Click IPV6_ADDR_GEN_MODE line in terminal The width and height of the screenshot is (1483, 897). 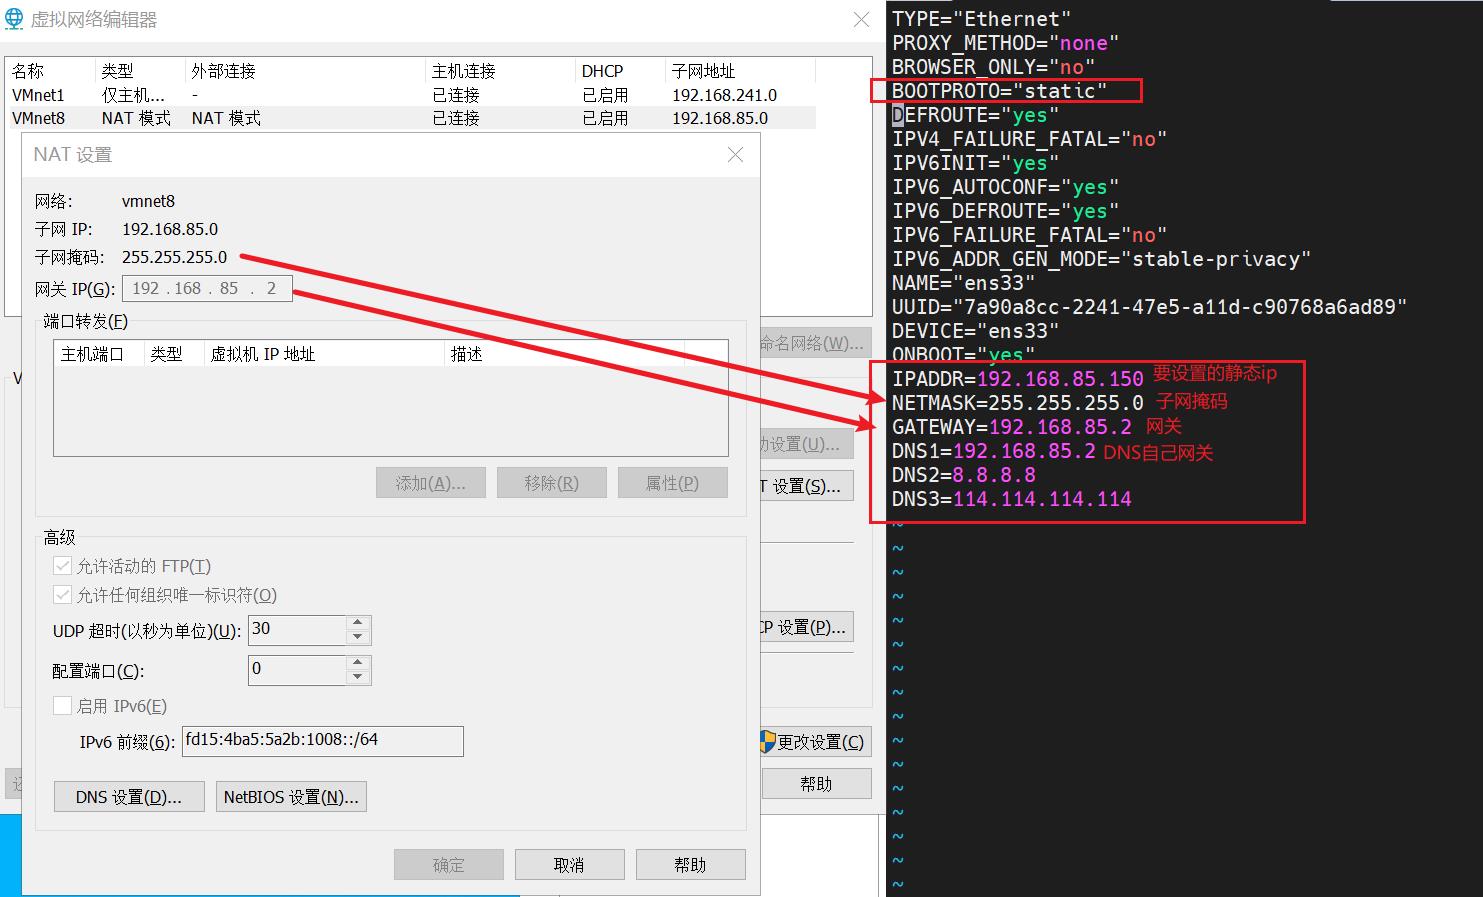coord(1101,259)
